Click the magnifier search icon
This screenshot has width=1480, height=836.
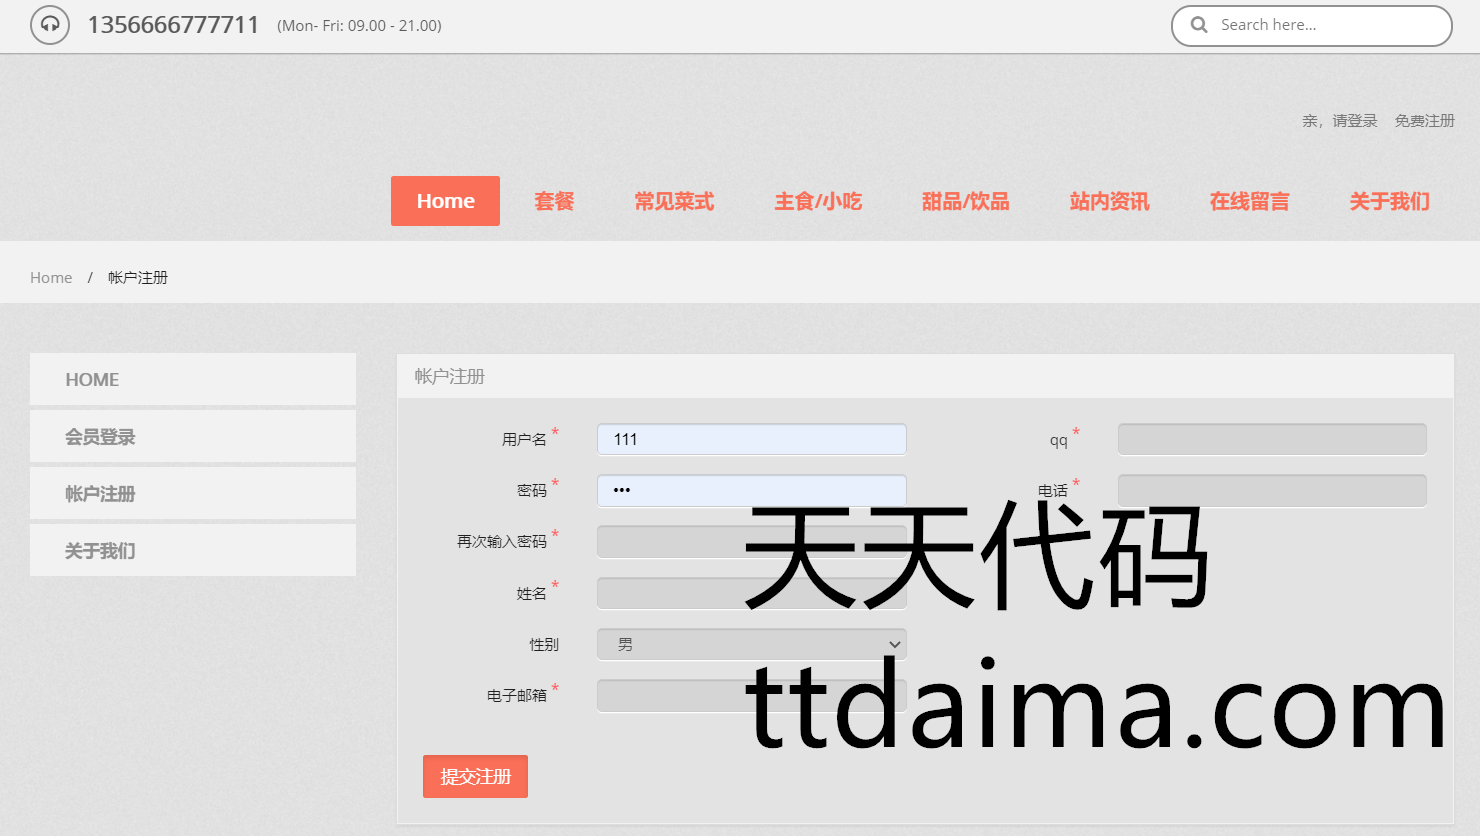(1199, 25)
